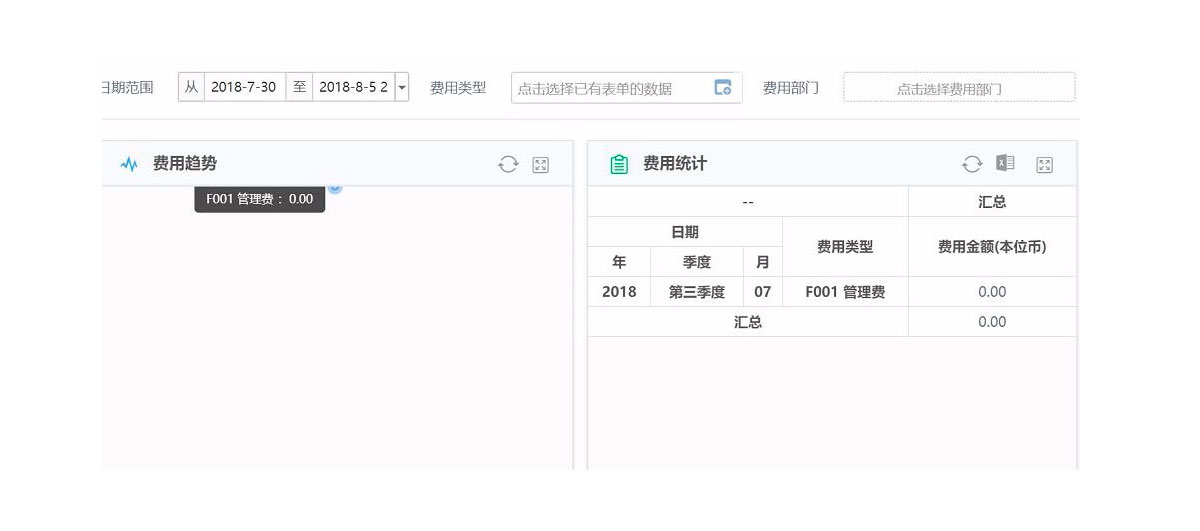Click the 季度 column header
This screenshot has width=1200, height=531.
pyautogui.click(x=697, y=262)
